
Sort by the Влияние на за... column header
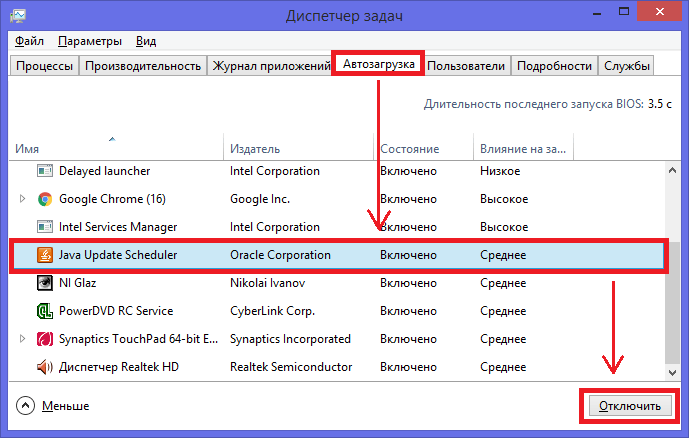(523, 148)
